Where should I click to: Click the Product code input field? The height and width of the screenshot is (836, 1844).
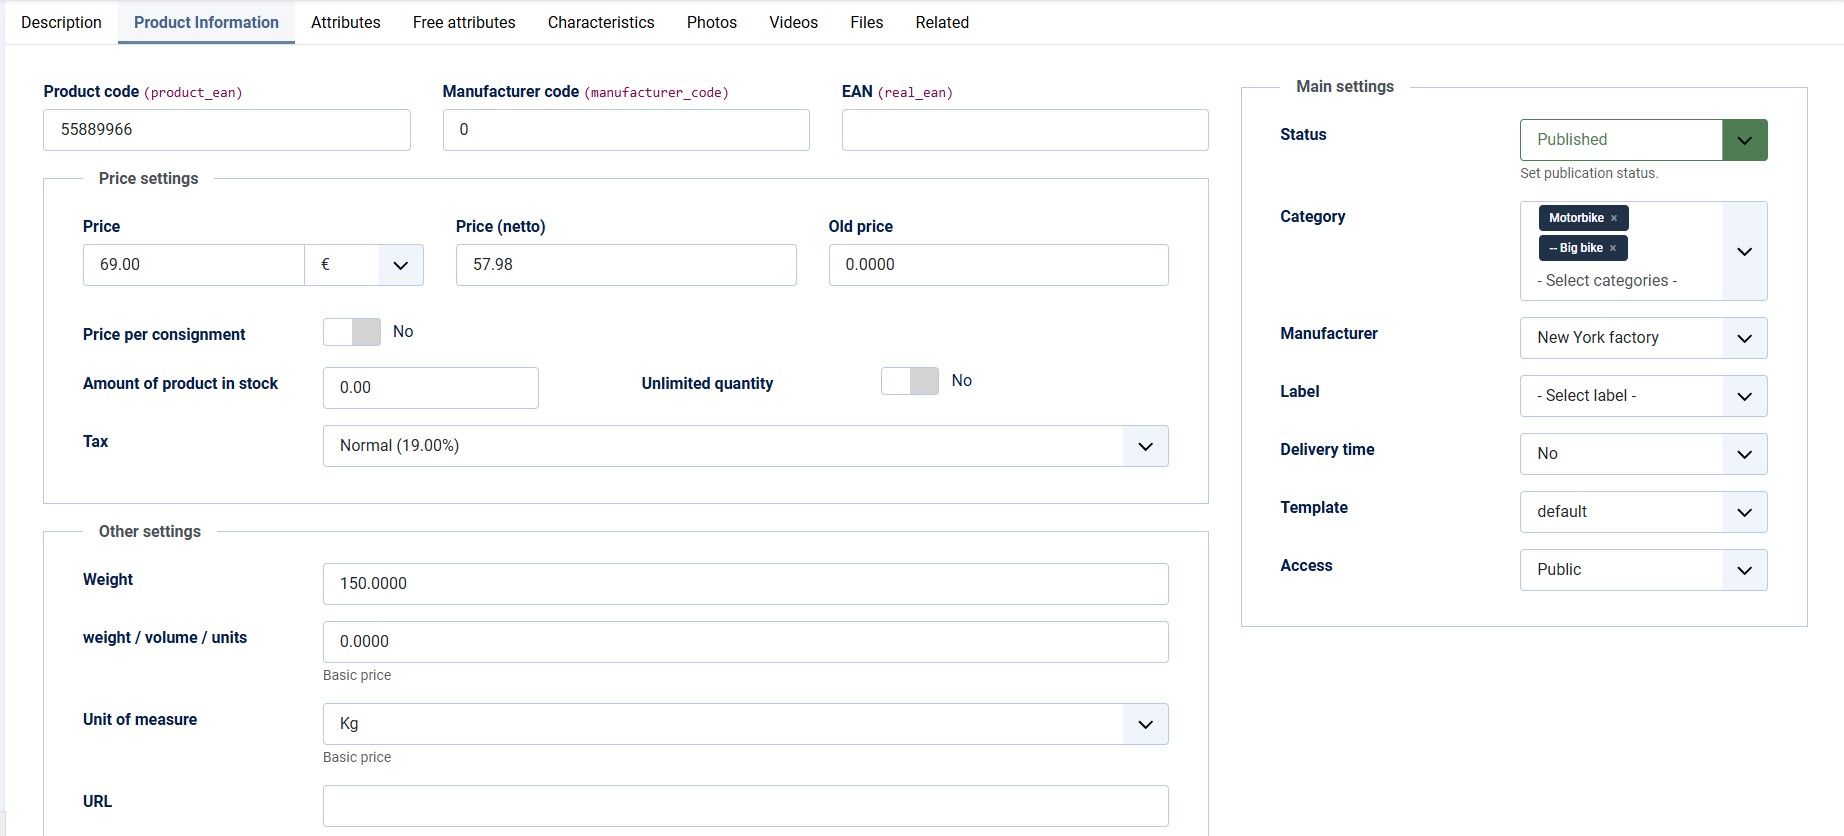click(x=226, y=130)
